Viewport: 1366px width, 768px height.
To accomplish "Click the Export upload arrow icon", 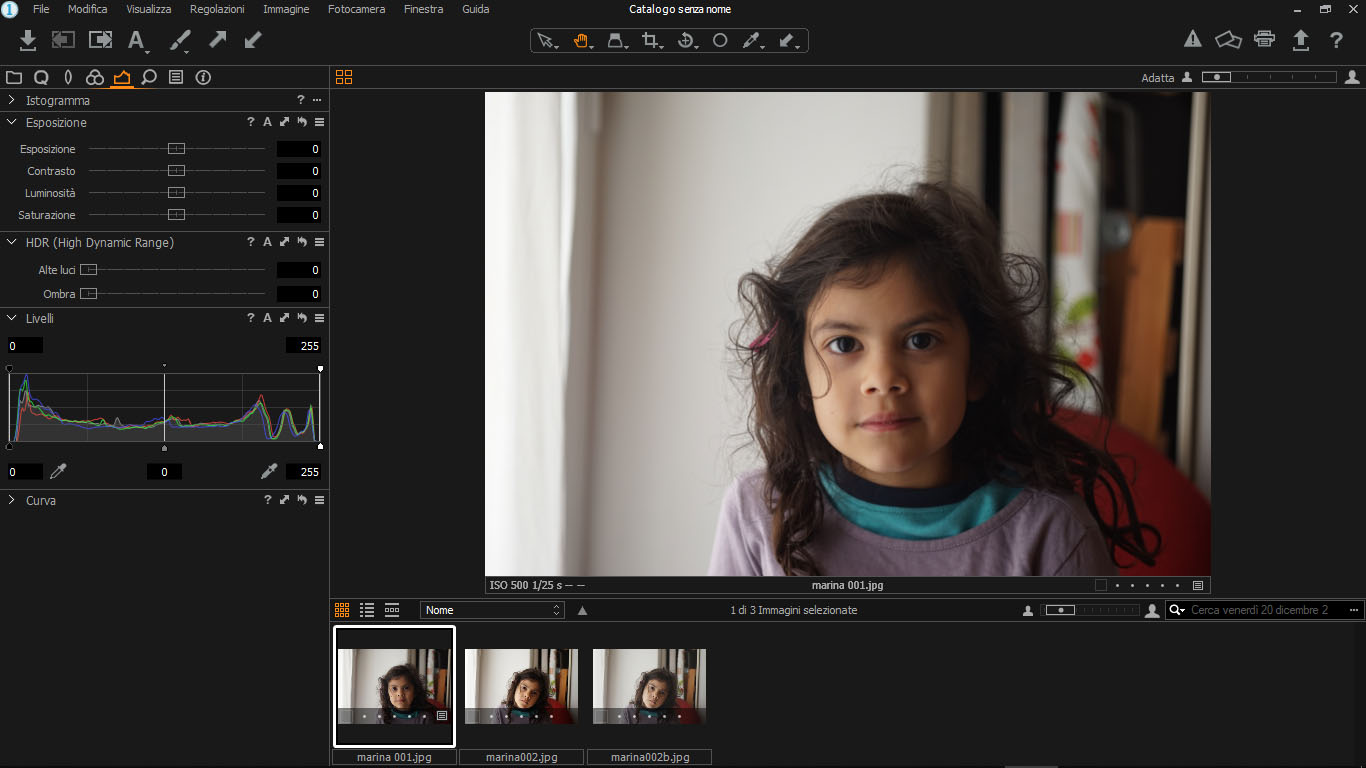I will coord(1300,40).
